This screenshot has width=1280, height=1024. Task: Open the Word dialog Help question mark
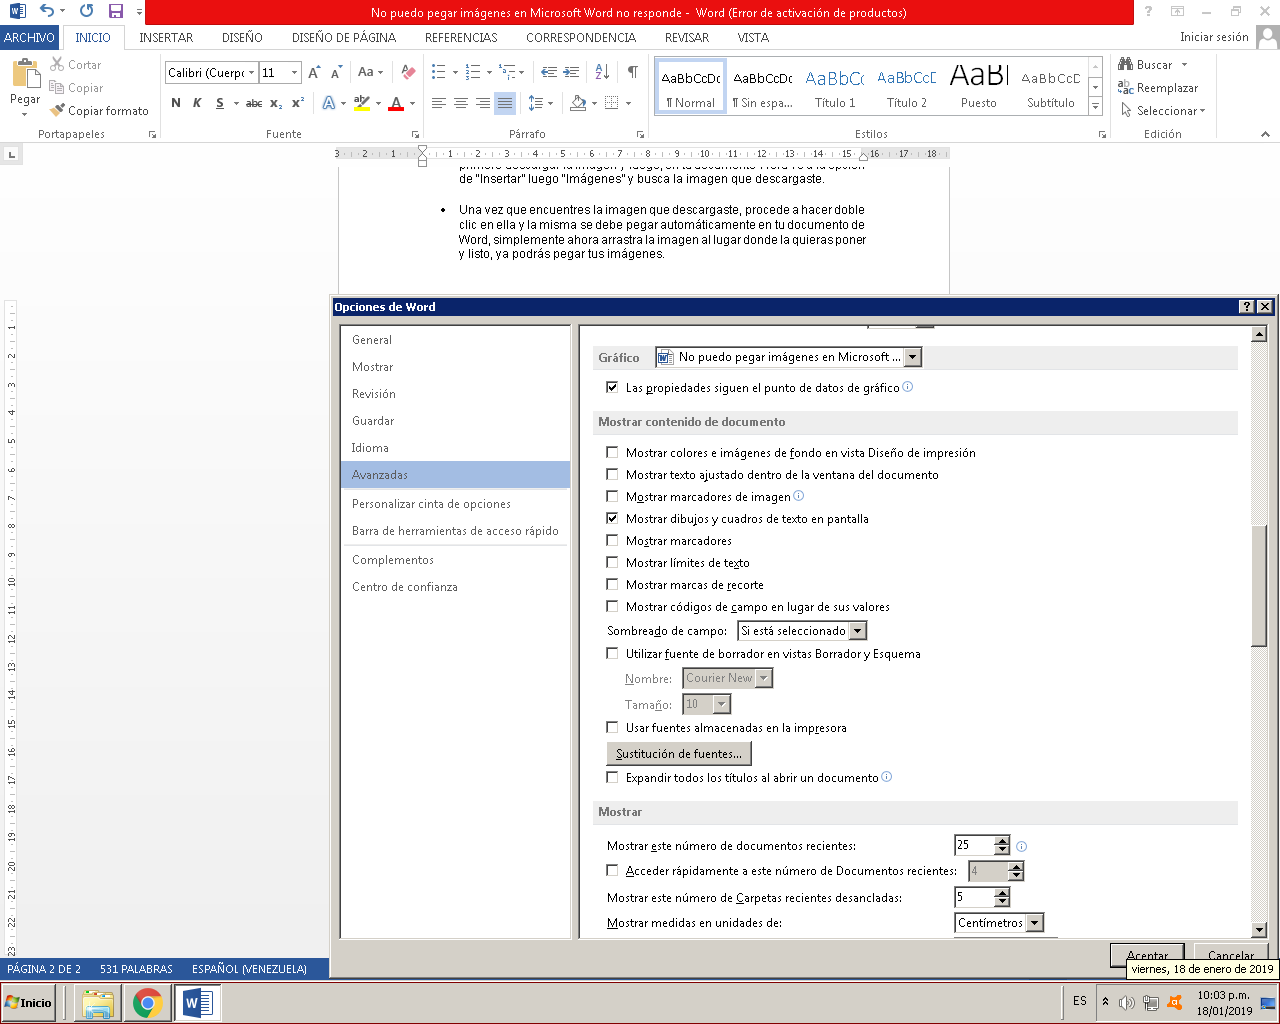click(x=1246, y=307)
